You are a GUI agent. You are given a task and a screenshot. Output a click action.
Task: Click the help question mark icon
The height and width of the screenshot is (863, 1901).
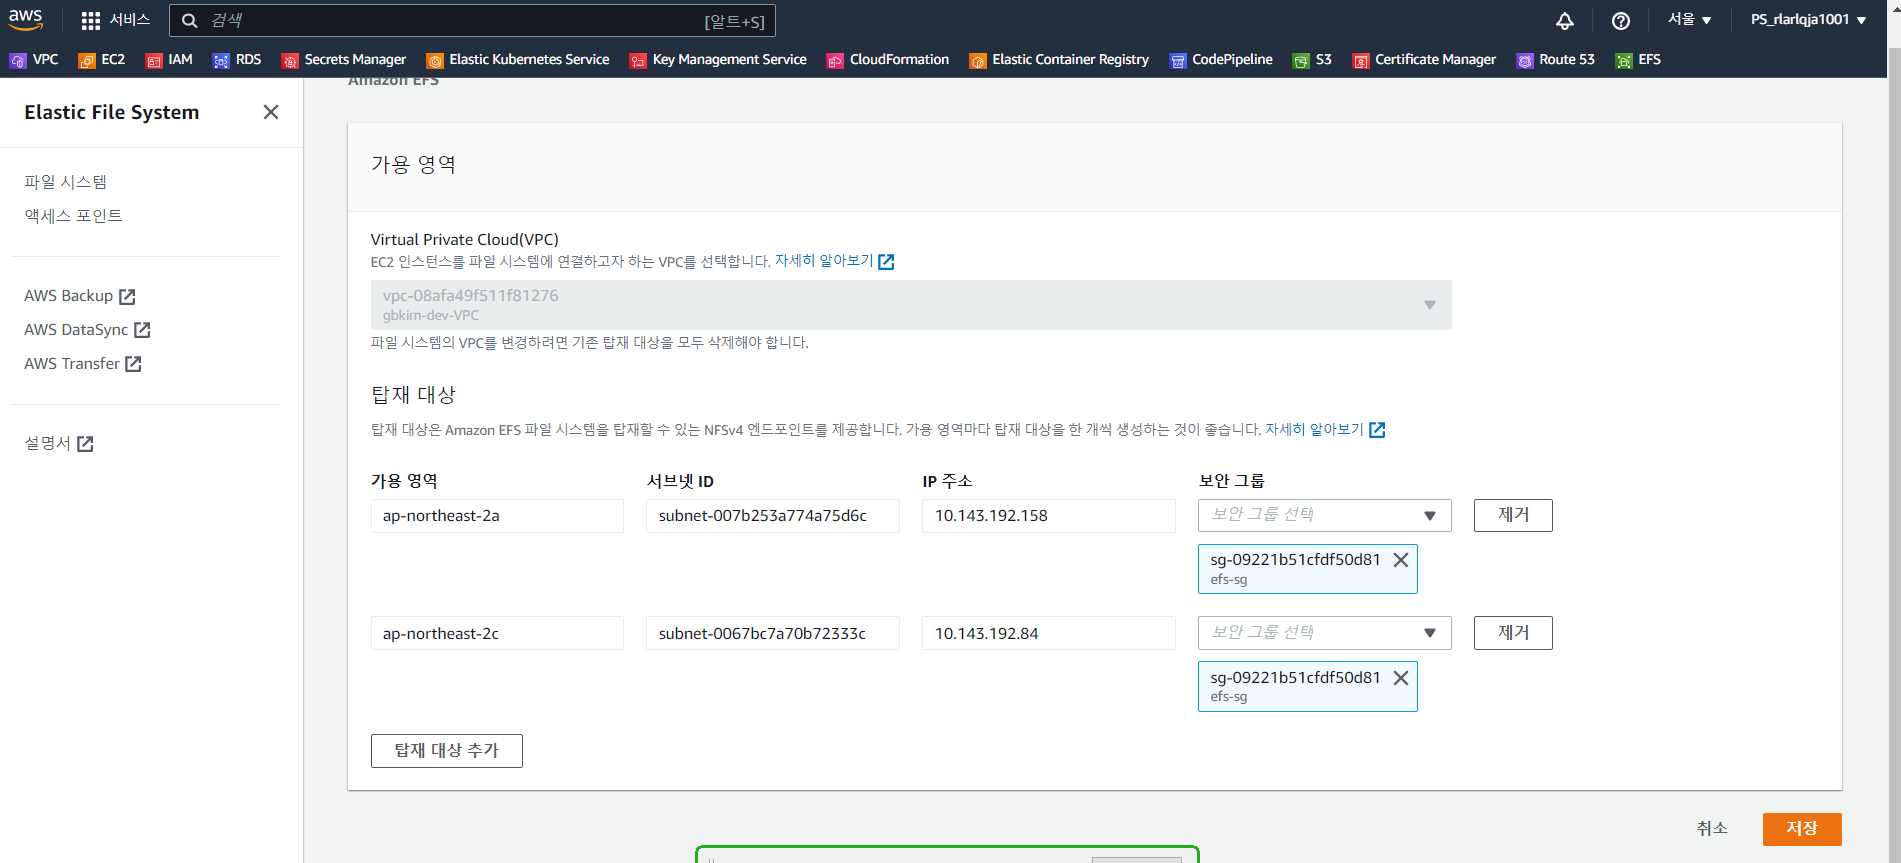[1620, 21]
